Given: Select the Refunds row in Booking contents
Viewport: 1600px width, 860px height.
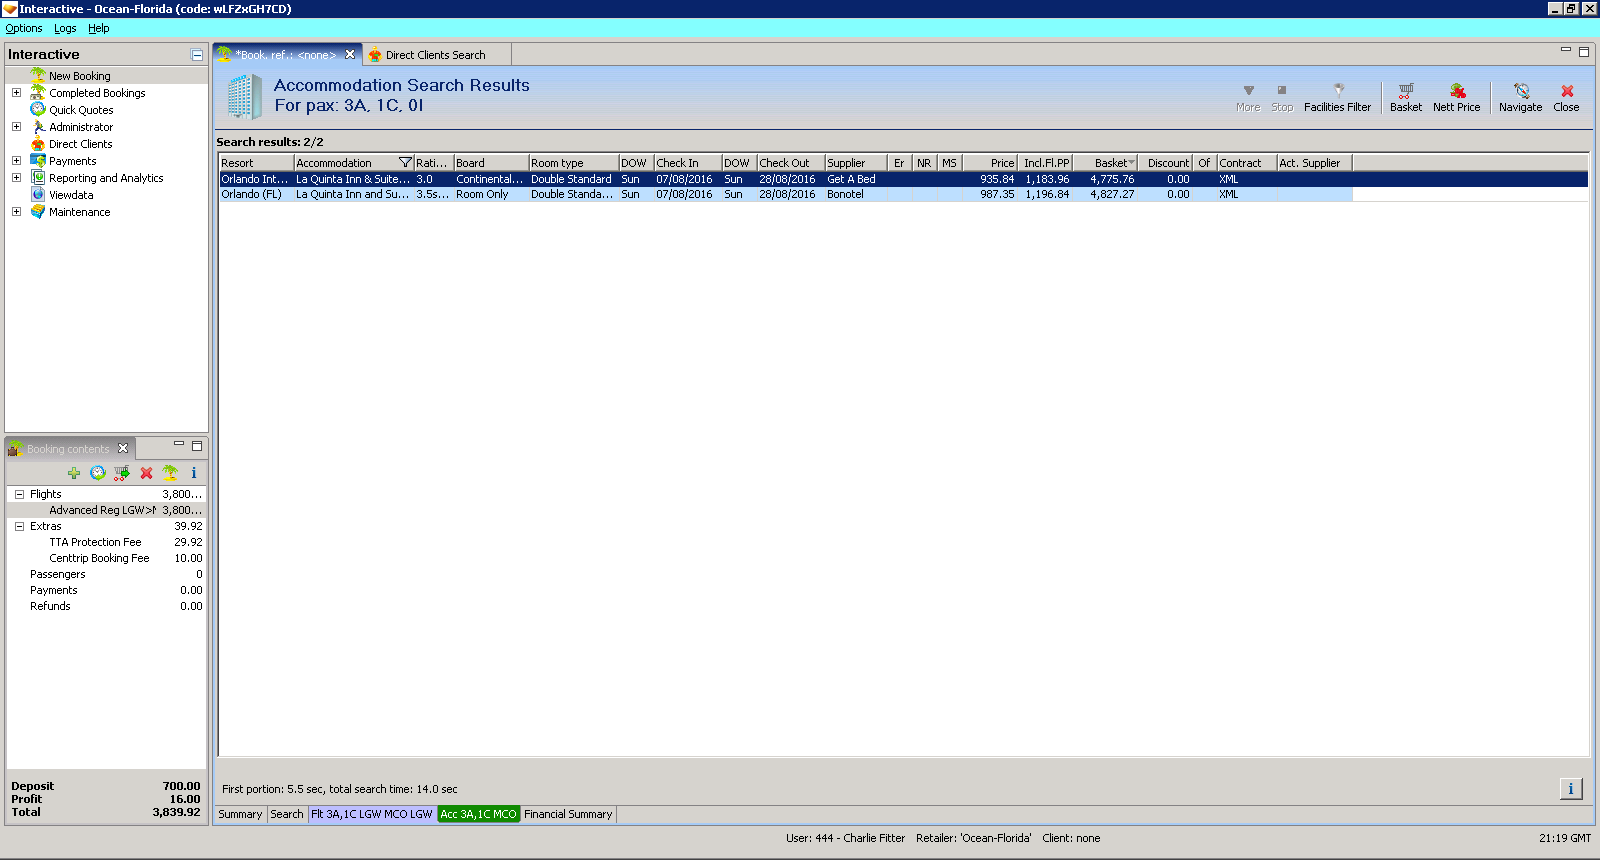Looking at the screenshot, I should coord(106,606).
